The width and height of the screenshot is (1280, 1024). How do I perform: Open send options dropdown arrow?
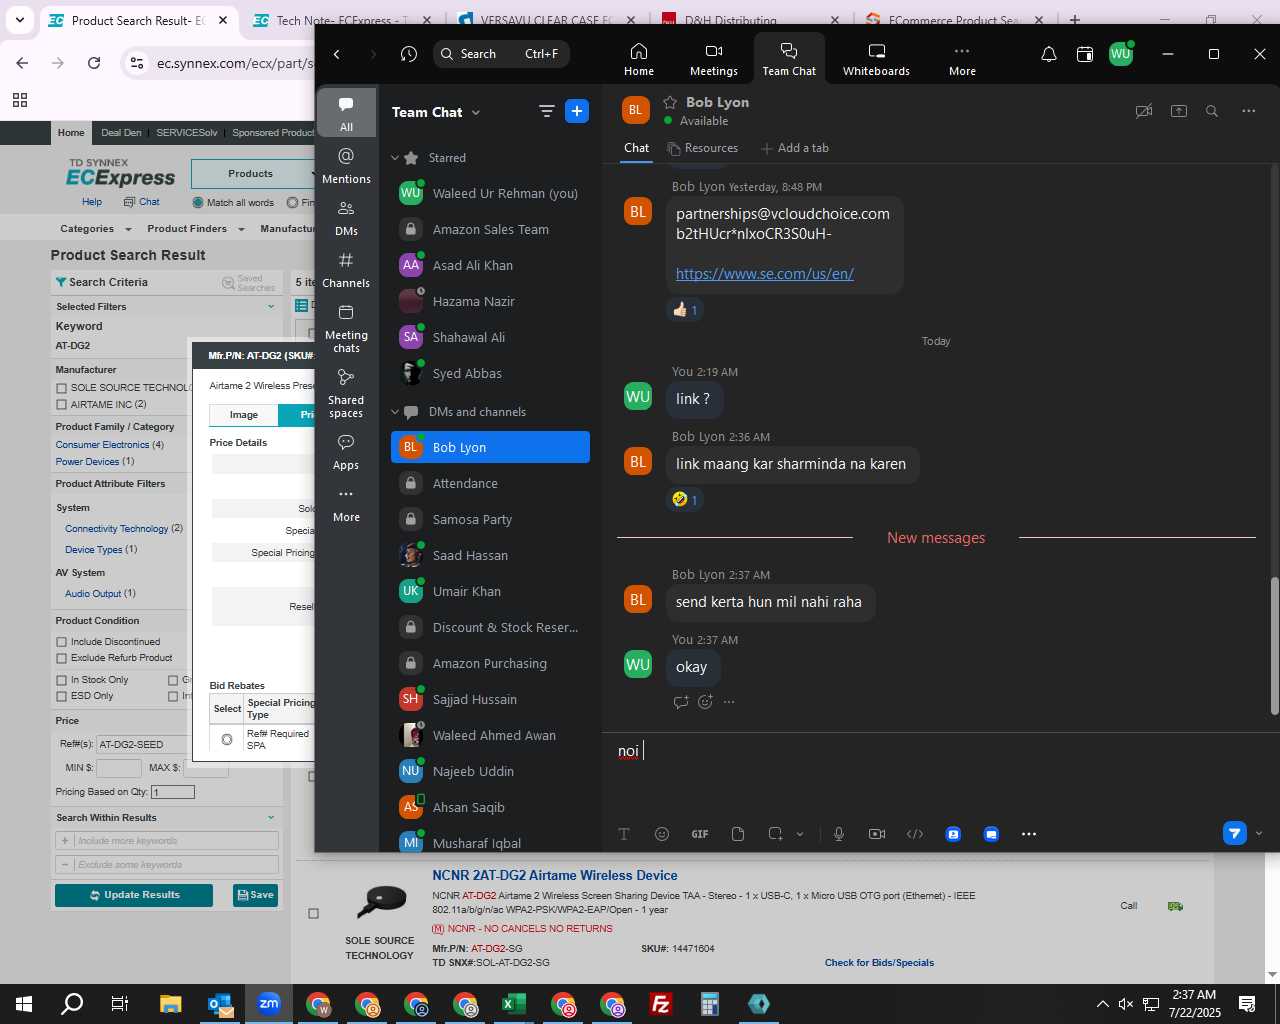tap(1259, 833)
